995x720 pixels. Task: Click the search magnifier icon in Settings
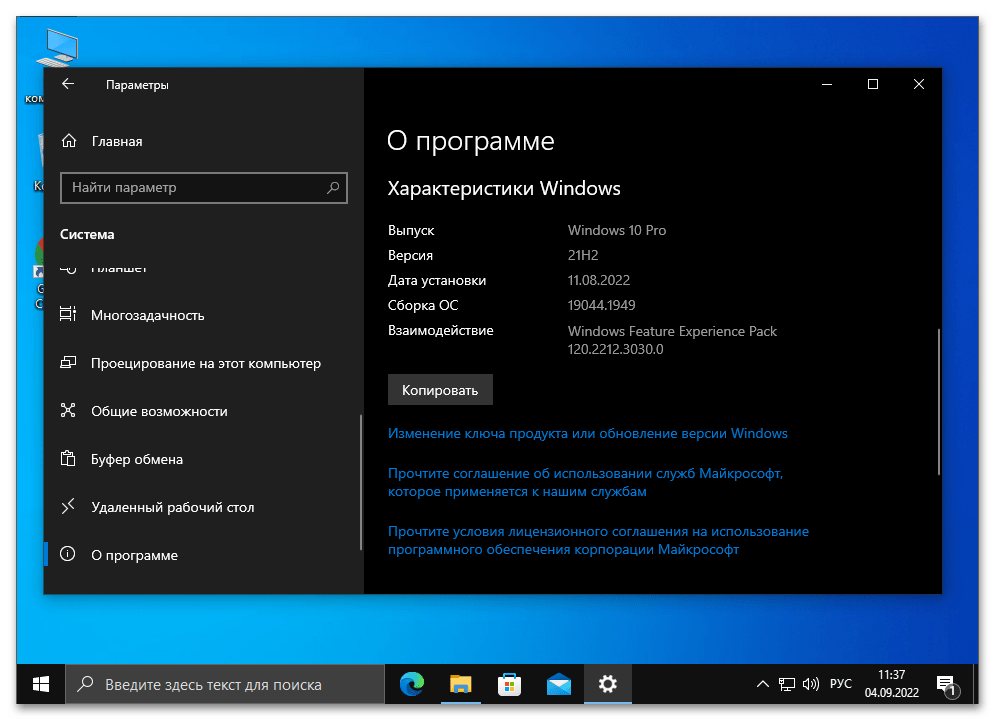pos(333,187)
